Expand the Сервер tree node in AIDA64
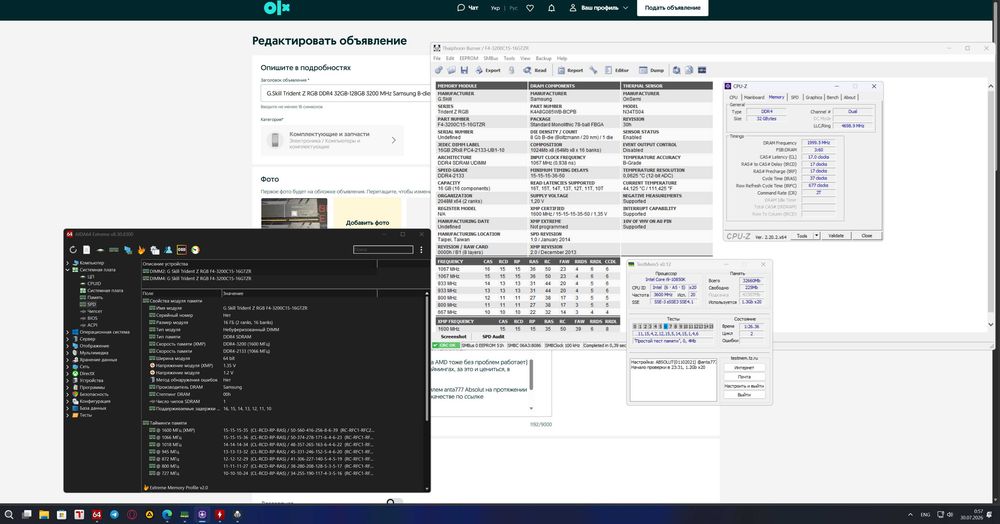Viewport: 1000px width, 524px height. 68,339
